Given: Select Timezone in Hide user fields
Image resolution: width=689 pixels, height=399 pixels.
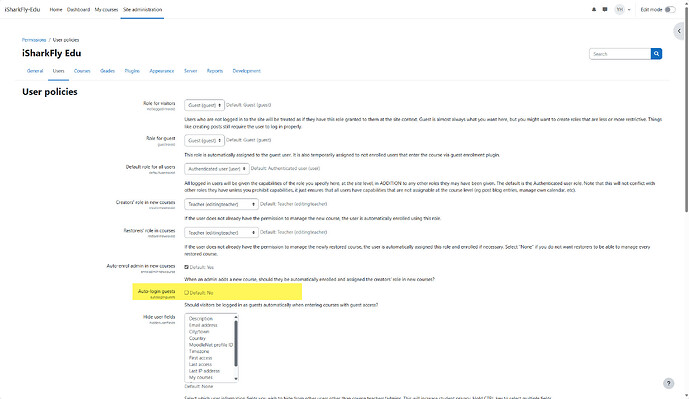Looking at the screenshot, I should [199, 352].
